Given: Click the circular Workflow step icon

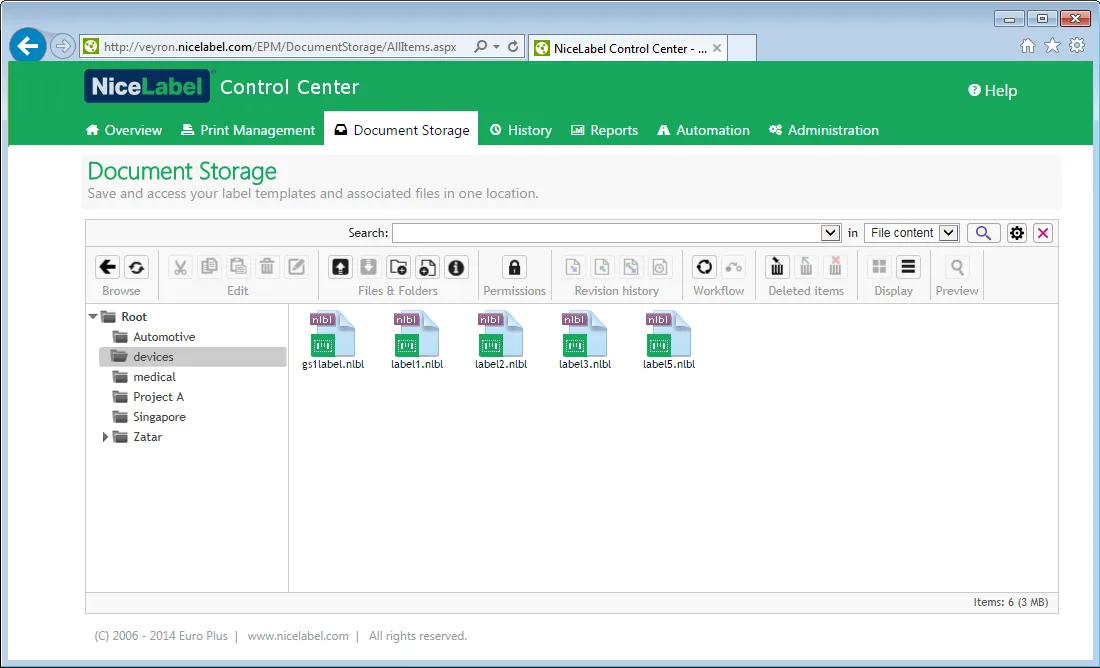Looking at the screenshot, I should coord(704,267).
